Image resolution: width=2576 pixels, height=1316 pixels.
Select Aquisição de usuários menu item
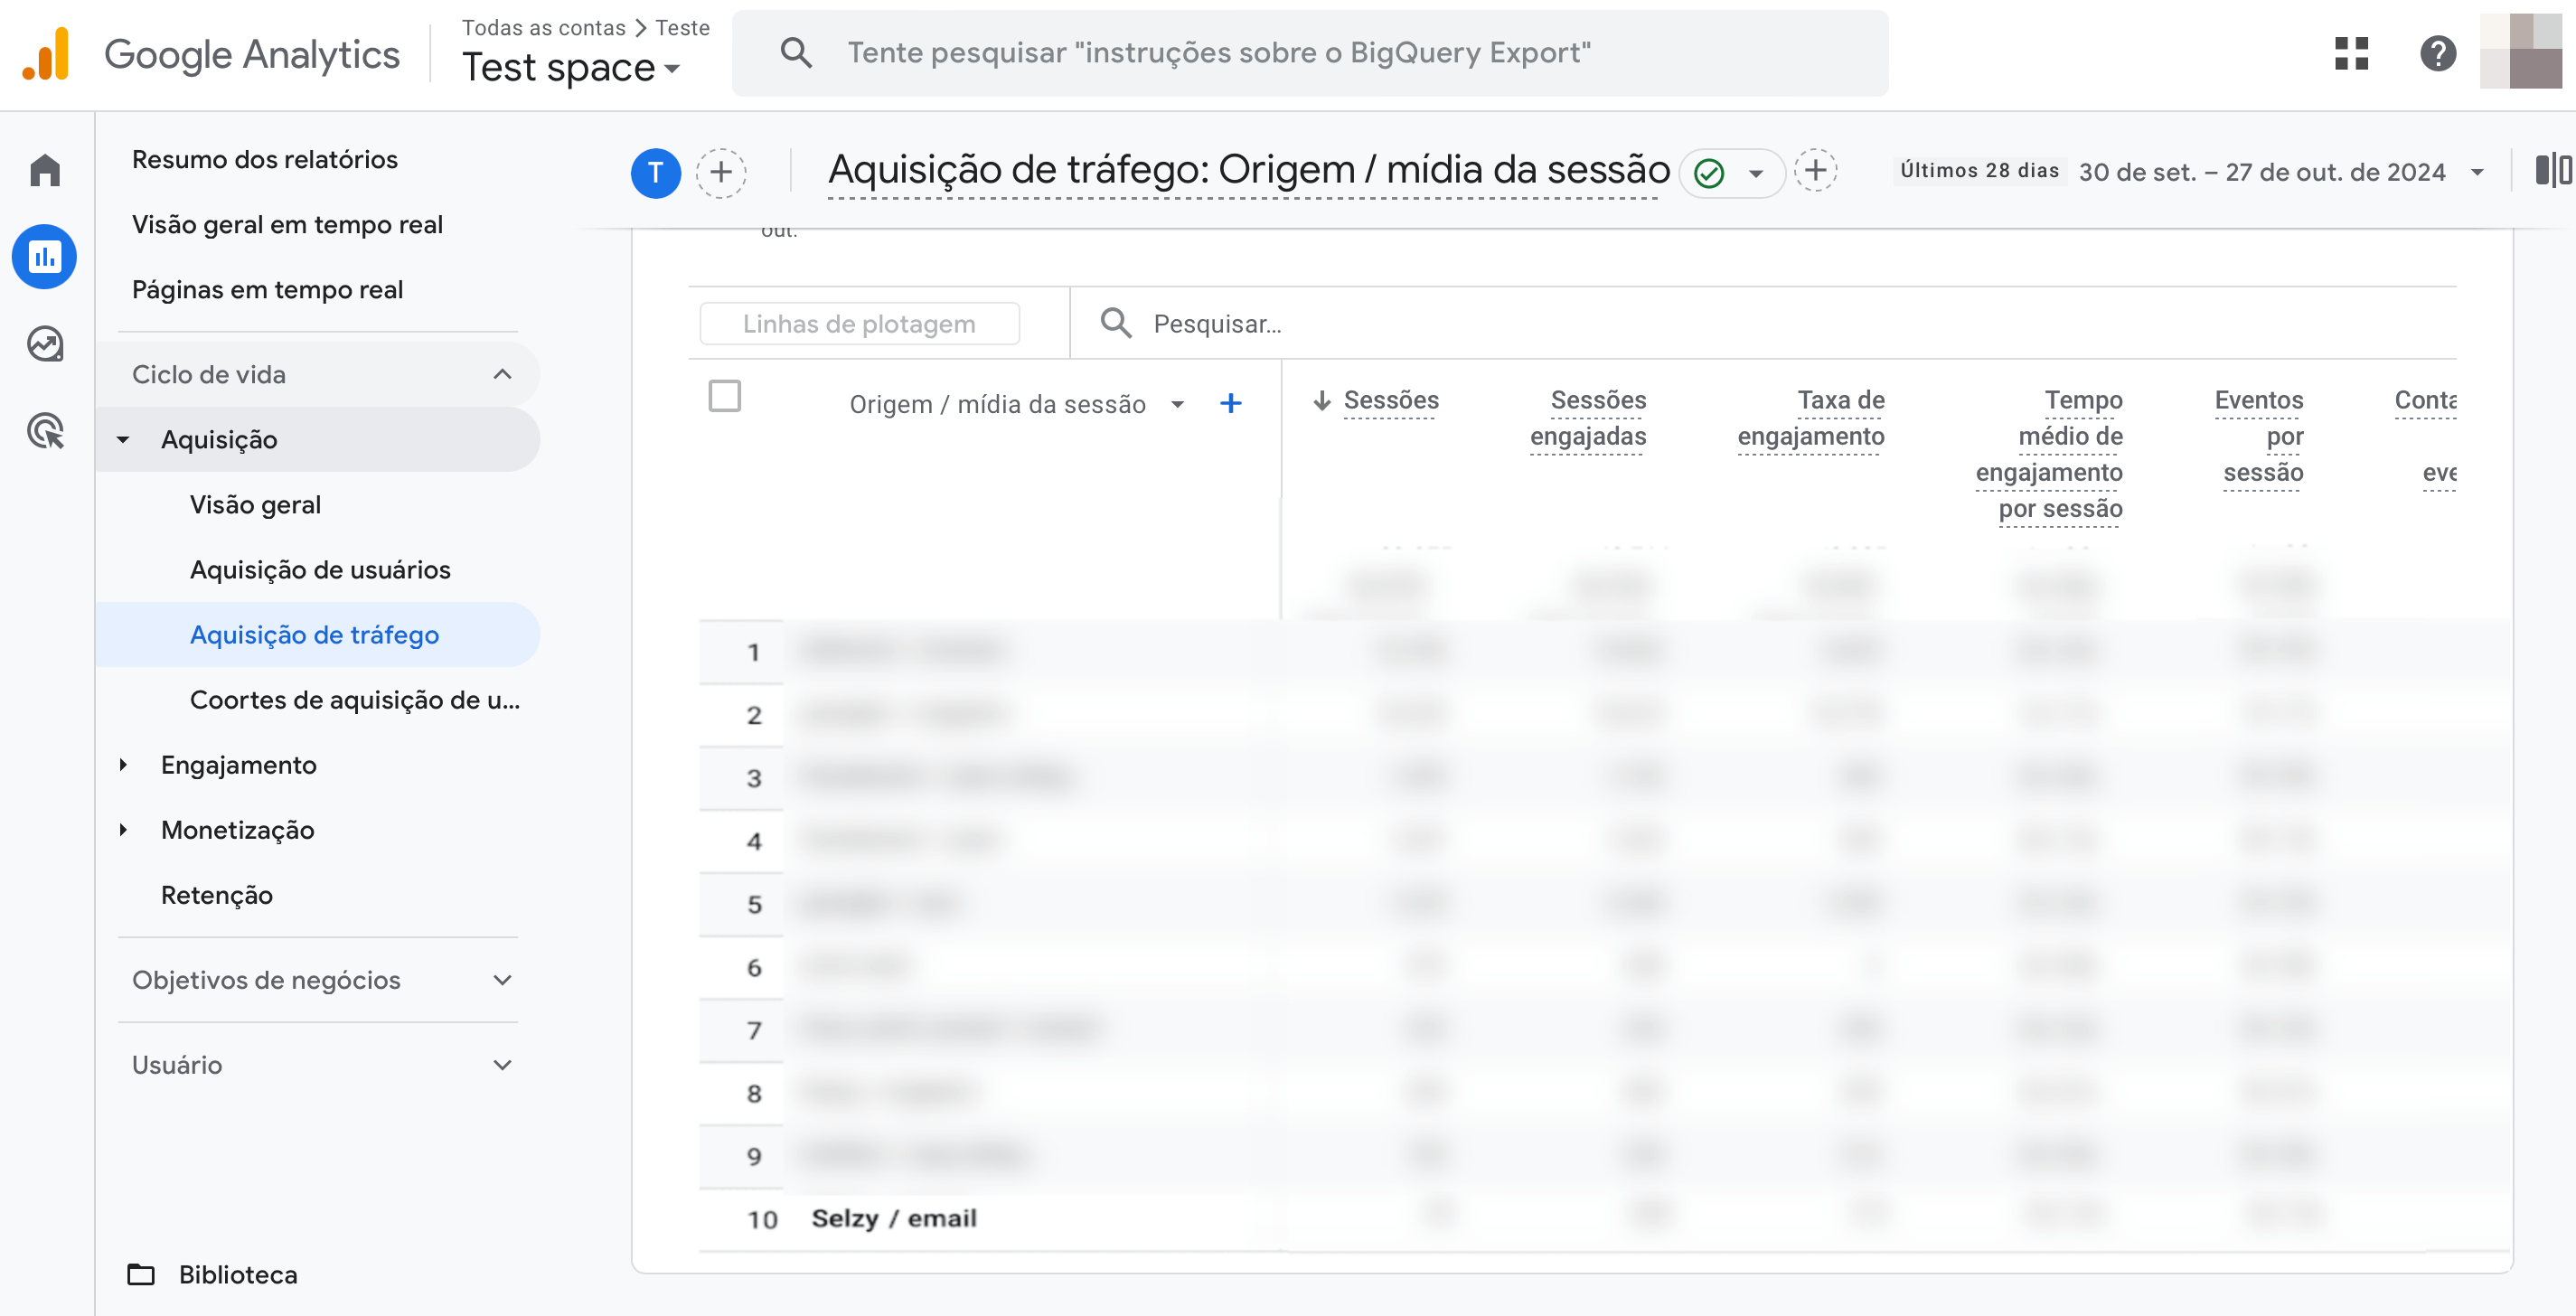coord(322,569)
